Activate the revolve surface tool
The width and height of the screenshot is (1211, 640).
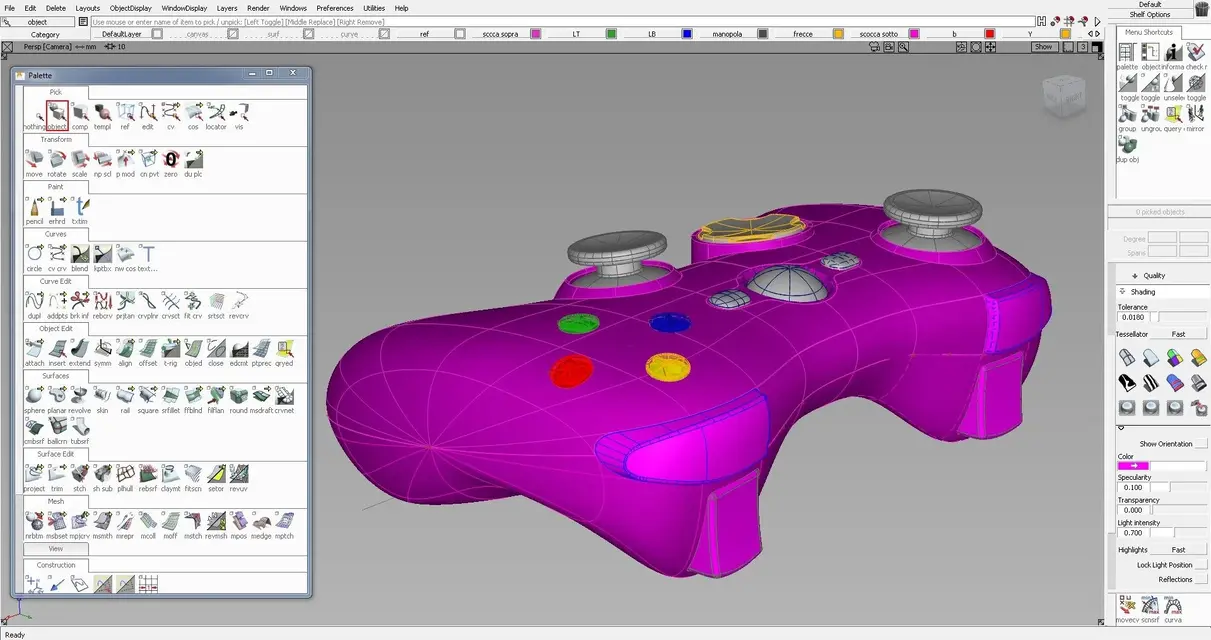point(79,396)
